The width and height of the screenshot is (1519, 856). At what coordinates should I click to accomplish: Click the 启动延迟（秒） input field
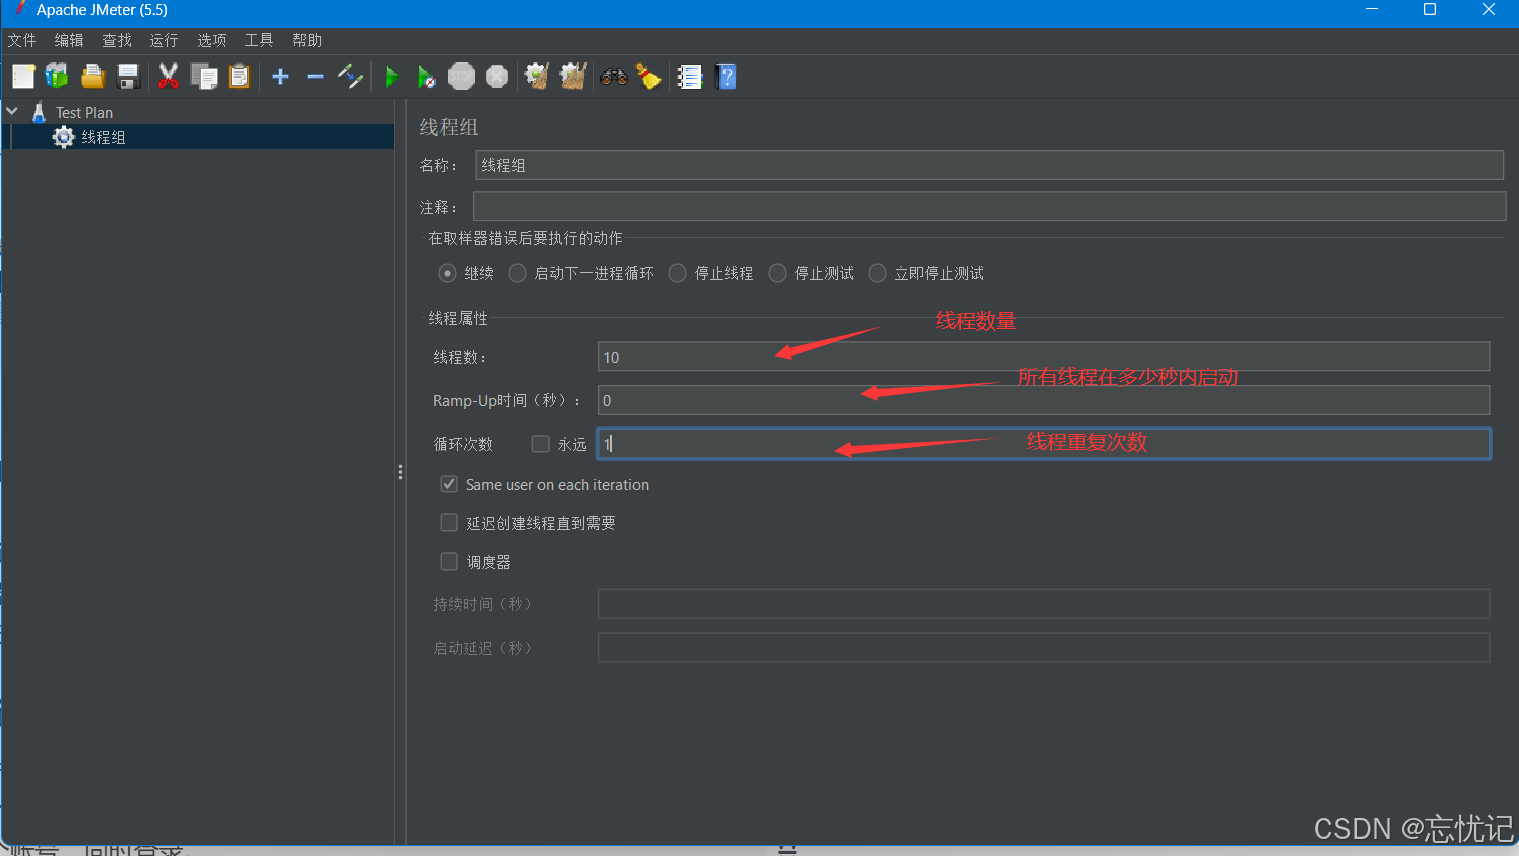(x=1044, y=648)
